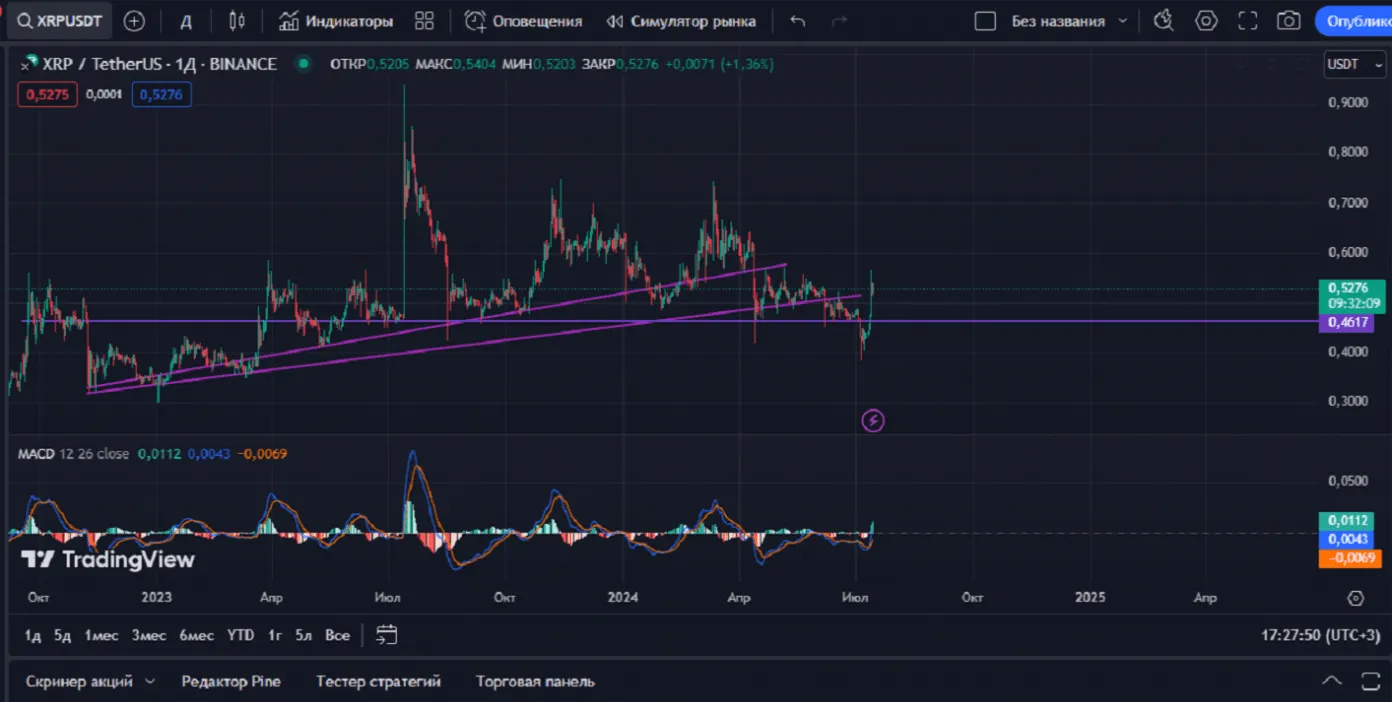Open the USDT currency dropdown
This screenshot has height=702, width=1392.
(1349, 64)
